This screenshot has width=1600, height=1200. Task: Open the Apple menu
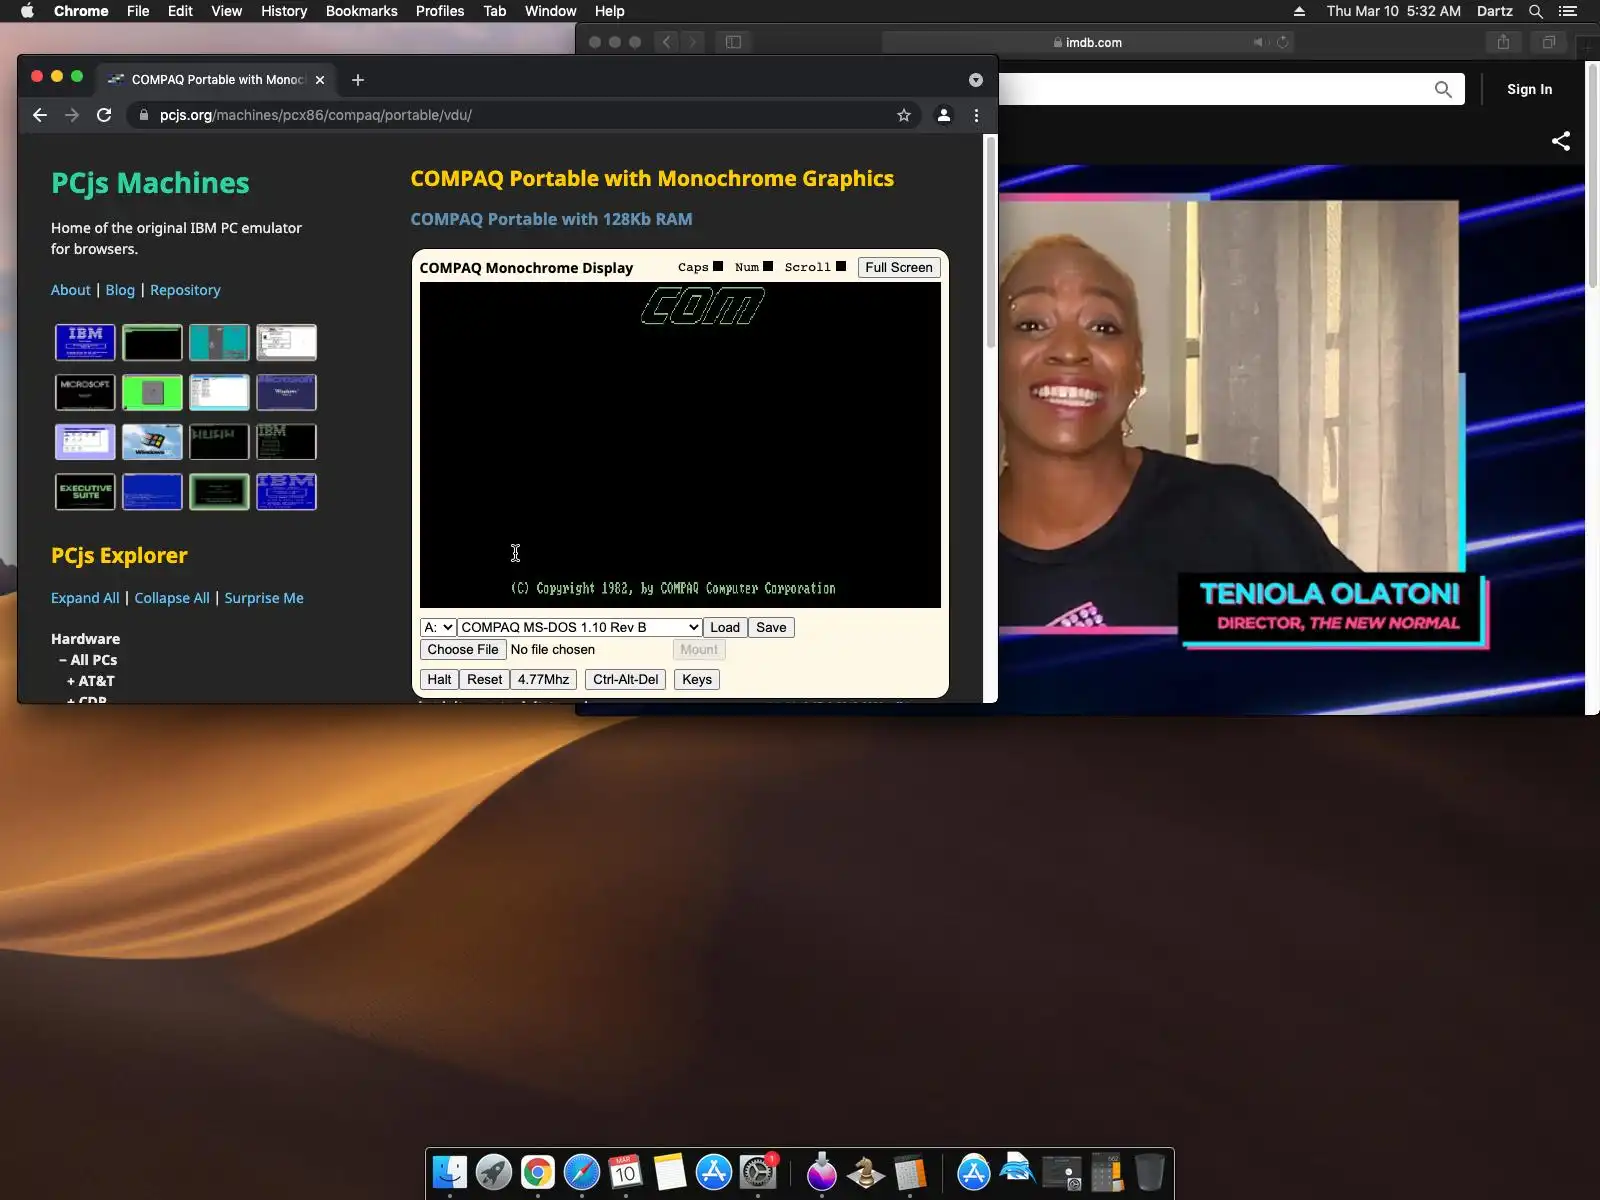point(27,11)
